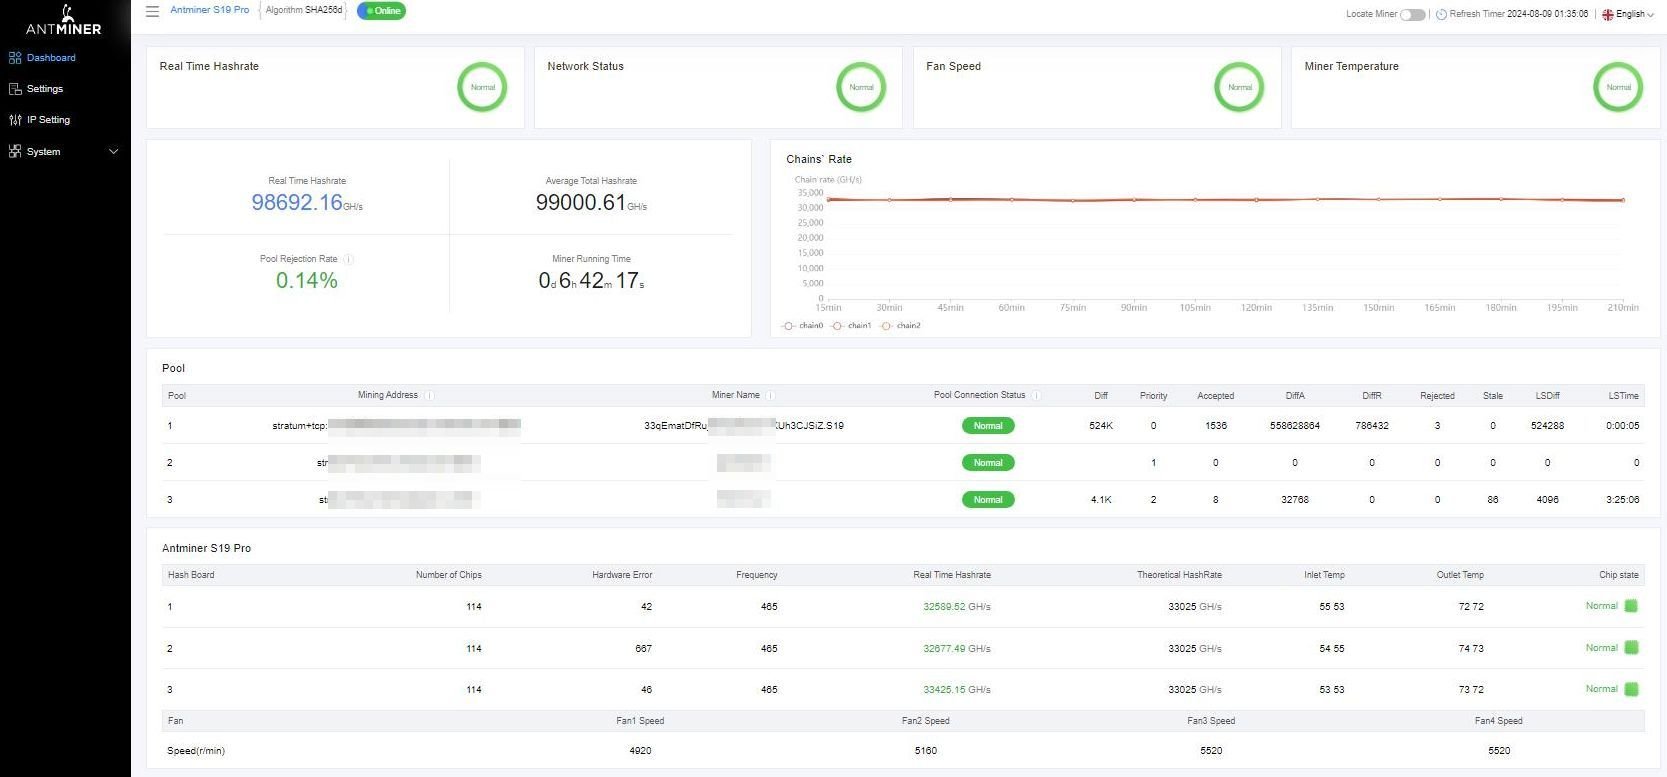The width and height of the screenshot is (1667, 777).
Task: Click the Online status badge
Action: coord(381,11)
